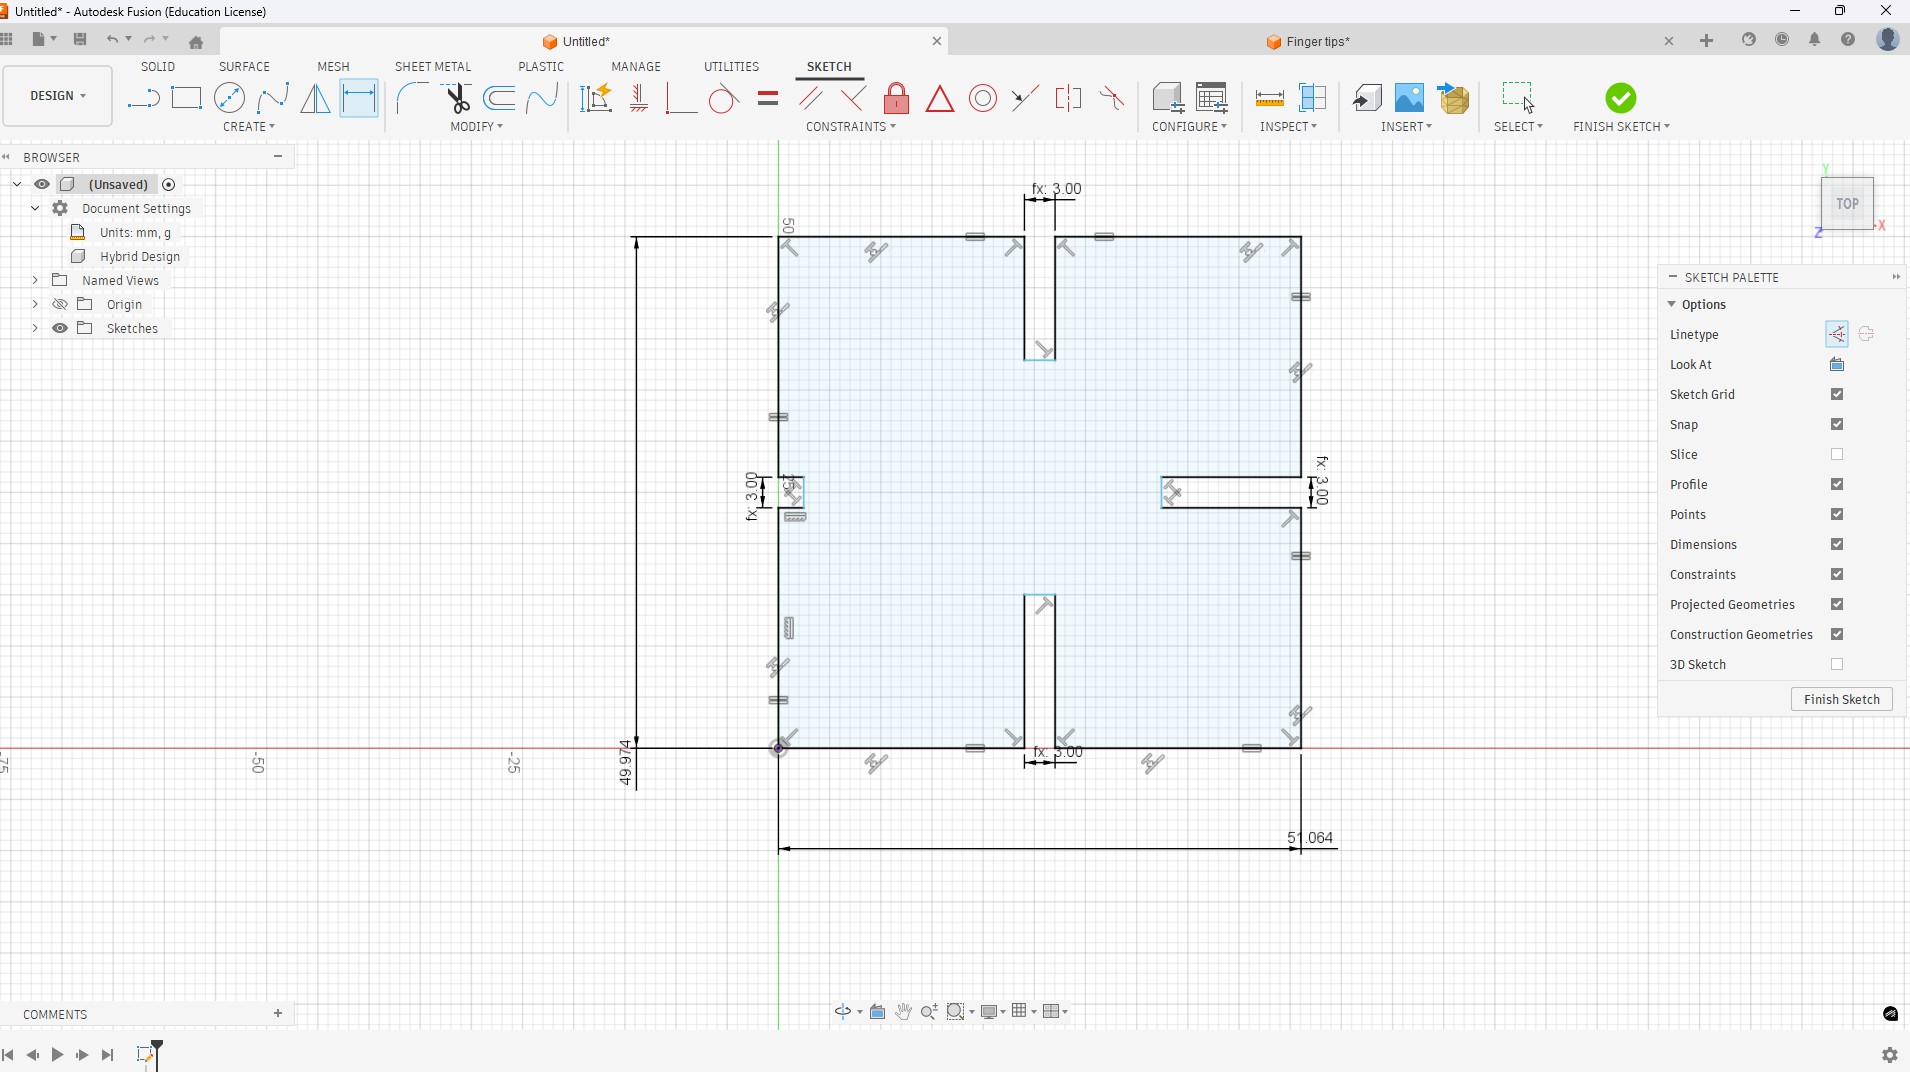Select the Mirror sketch tool
This screenshot has width=1910, height=1072.
point(316,98)
